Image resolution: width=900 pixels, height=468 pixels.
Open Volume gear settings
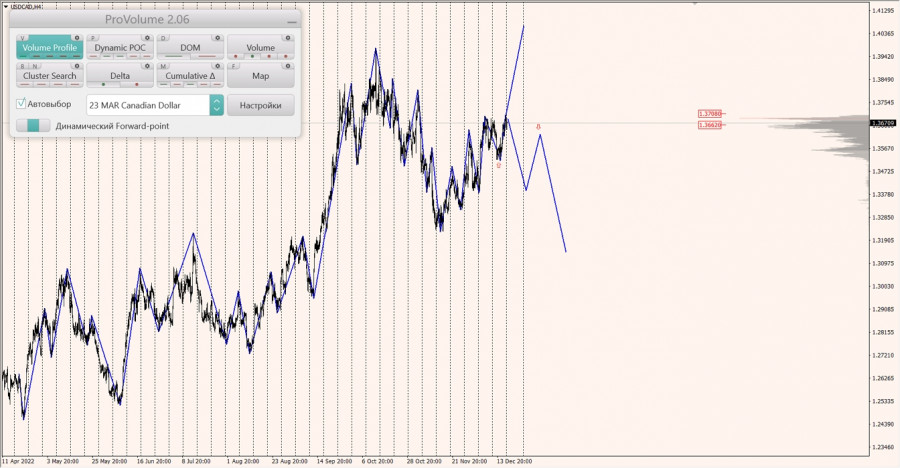tap(288, 38)
